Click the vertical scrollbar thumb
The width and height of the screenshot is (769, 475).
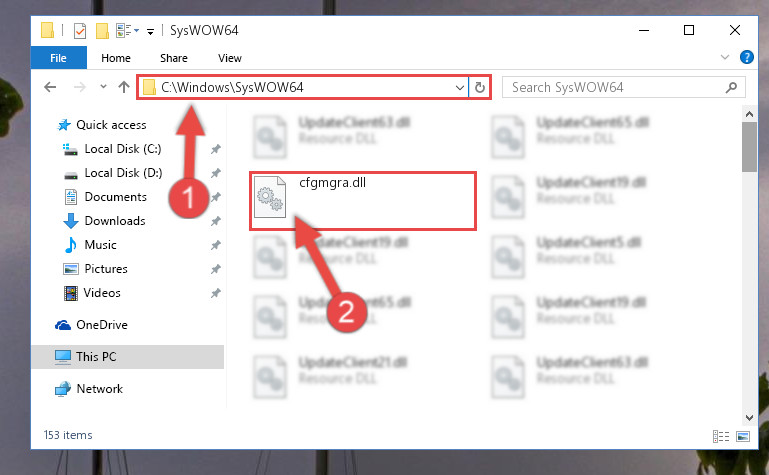click(749, 147)
